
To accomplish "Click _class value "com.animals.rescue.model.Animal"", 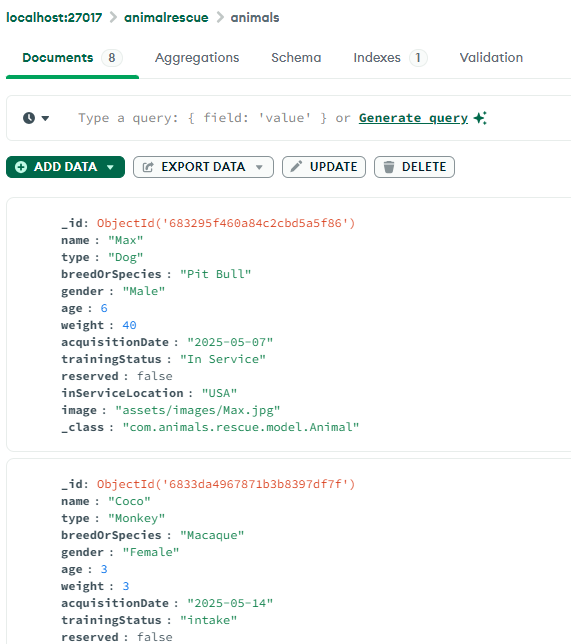I will (241, 428).
